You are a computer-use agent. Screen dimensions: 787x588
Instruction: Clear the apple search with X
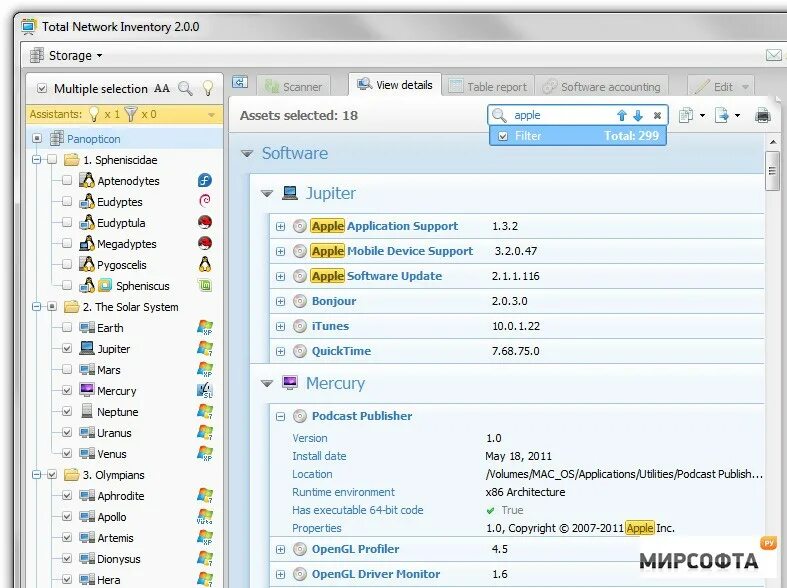coord(657,115)
